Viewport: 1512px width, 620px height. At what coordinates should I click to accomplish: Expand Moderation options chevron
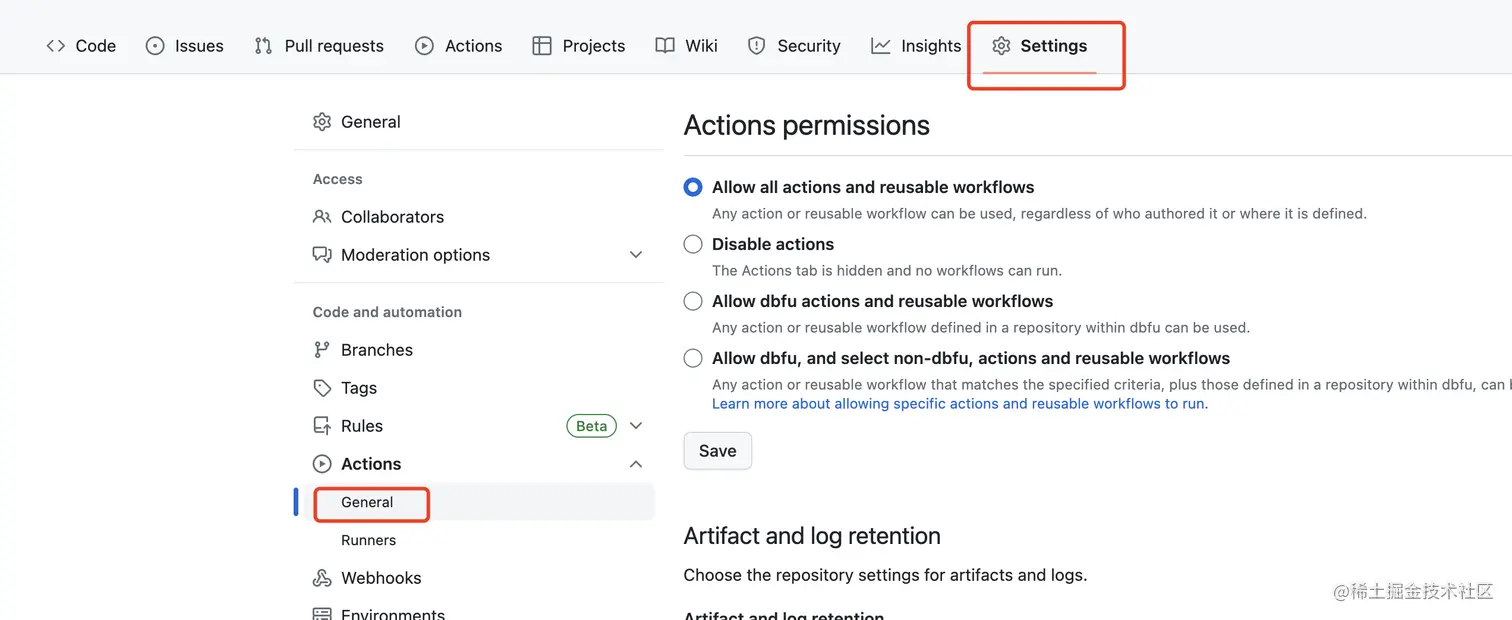[x=635, y=255]
